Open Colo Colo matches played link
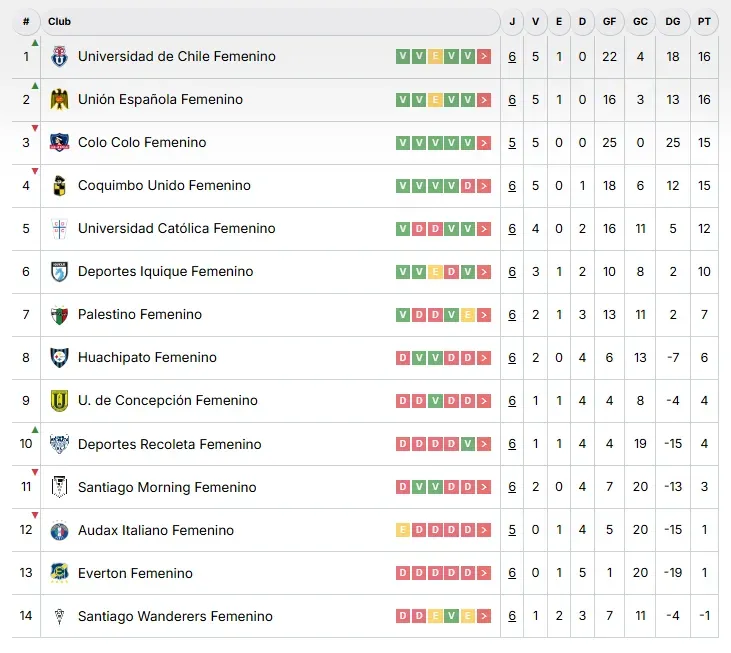 (x=512, y=143)
